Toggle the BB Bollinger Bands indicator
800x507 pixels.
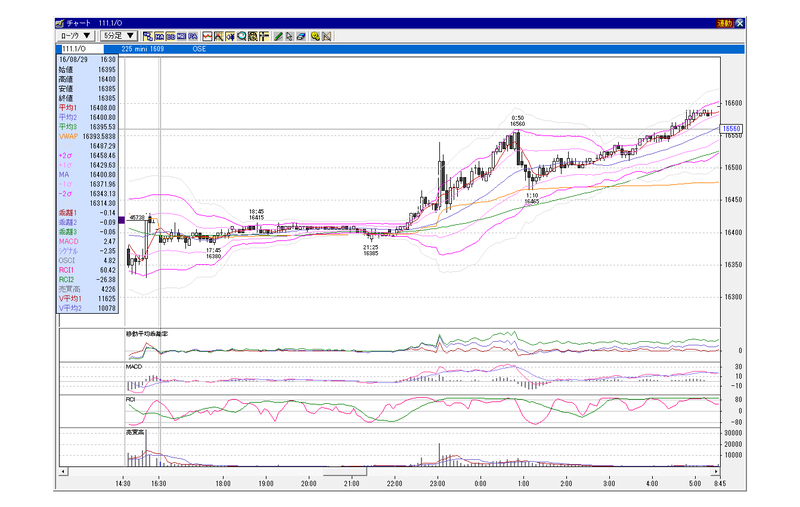coord(170,36)
